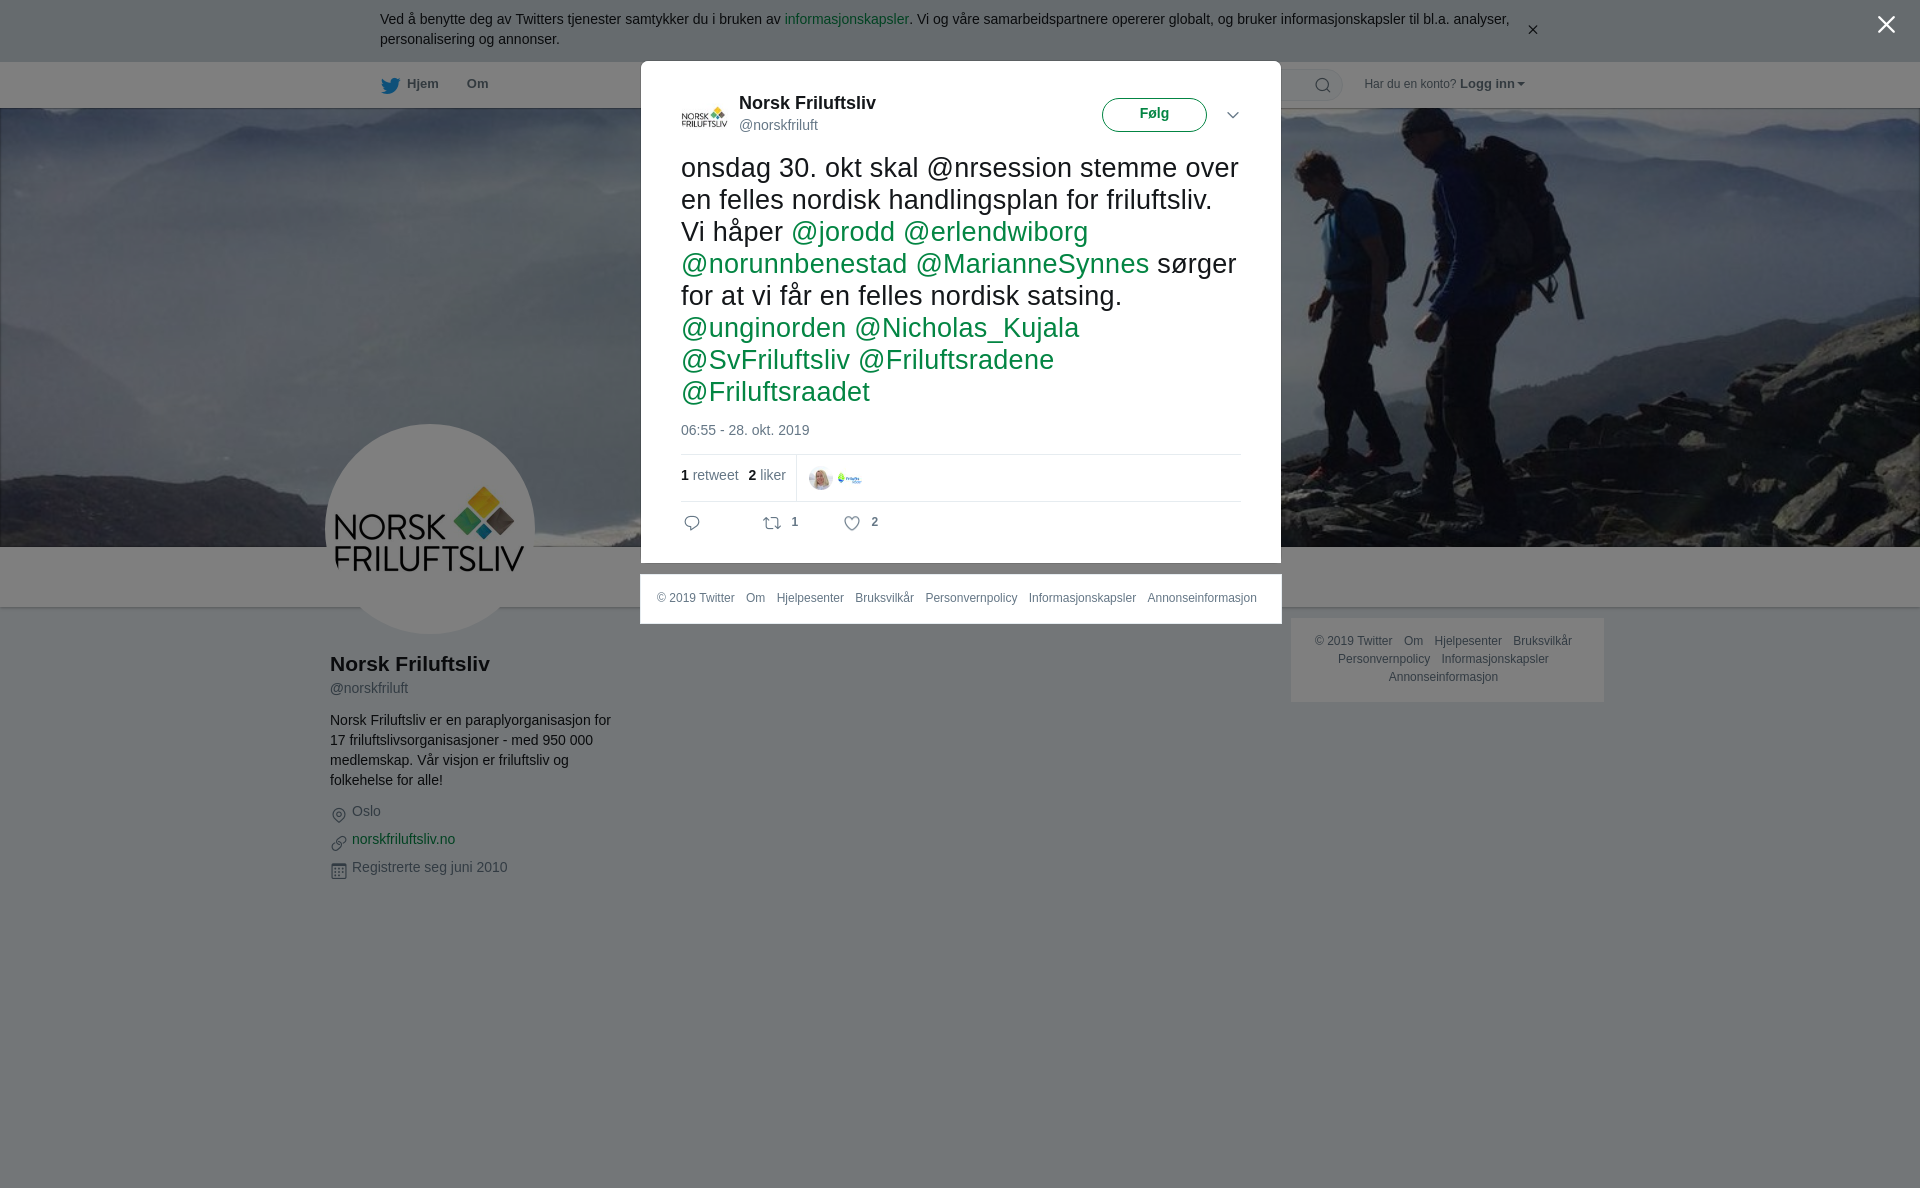Expand the Logg inn dropdown
Image resolution: width=1920 pixels, height=1188 pixels.
tap(1492, 84)
